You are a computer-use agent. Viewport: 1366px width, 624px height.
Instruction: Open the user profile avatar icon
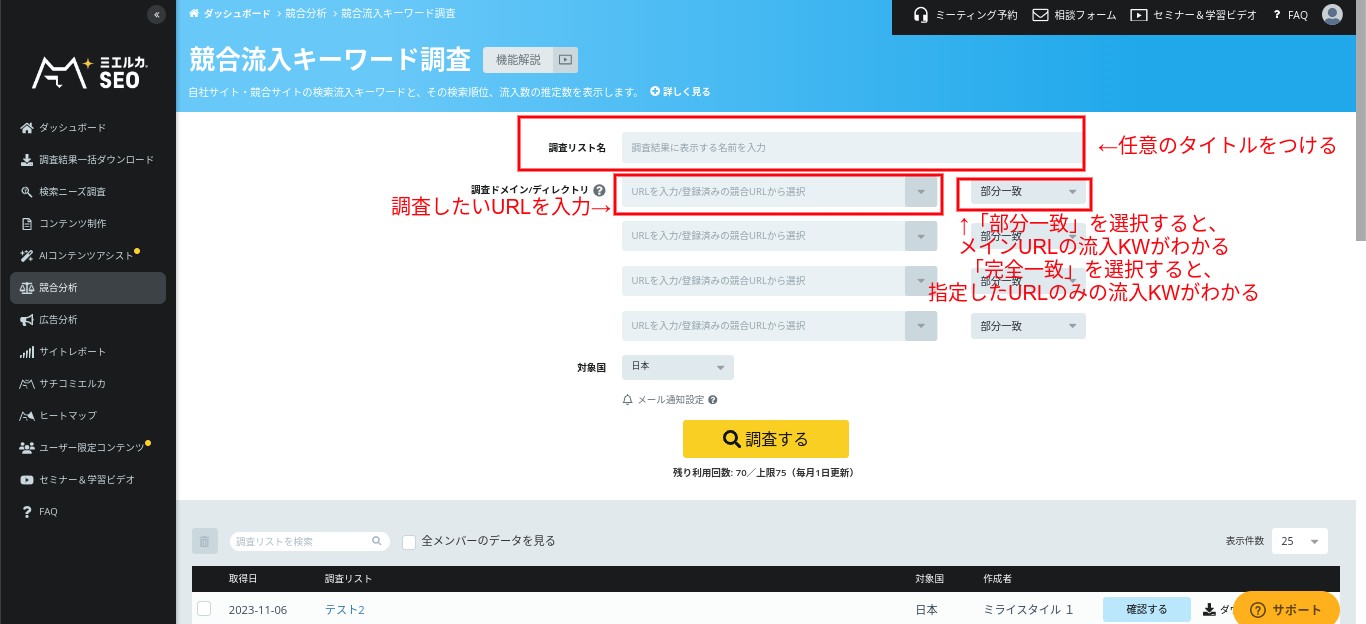[x=1331, y=15]
